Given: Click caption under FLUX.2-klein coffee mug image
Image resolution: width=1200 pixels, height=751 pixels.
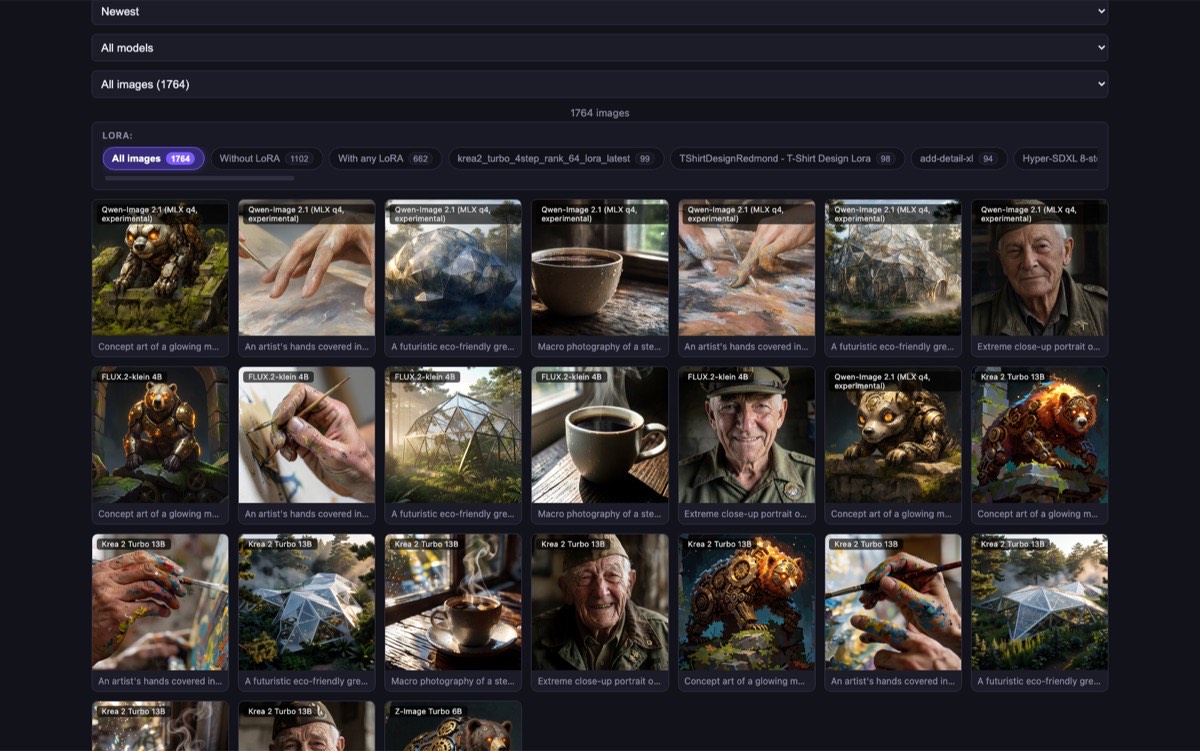Looking at the screenshot, I should click(x=600, y=514).
